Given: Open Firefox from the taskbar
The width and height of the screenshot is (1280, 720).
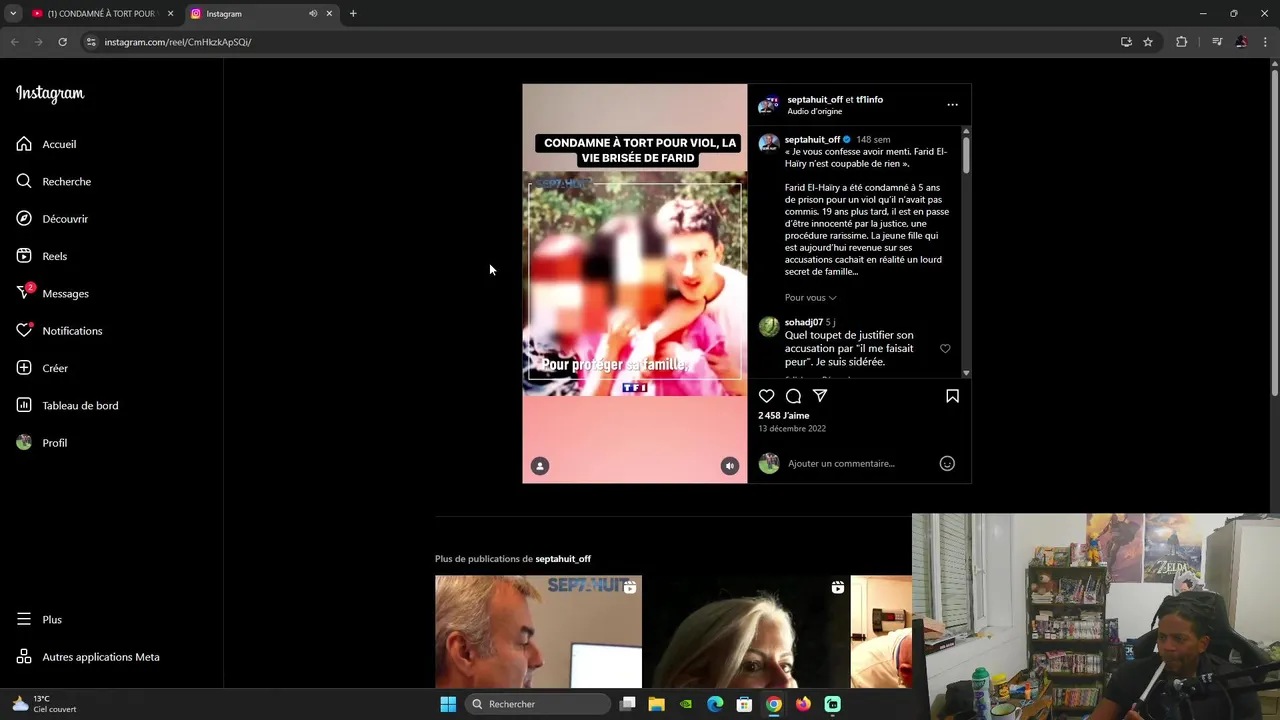Looking at the screenshot, I should [x=803, y=704].
